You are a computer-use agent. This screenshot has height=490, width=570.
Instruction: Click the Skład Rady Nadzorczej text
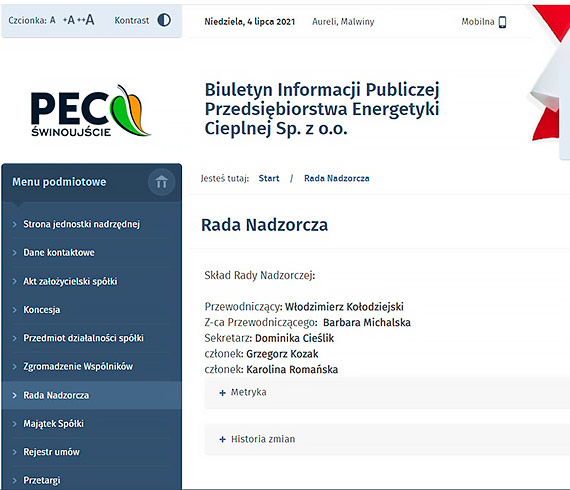click(260, 276)
